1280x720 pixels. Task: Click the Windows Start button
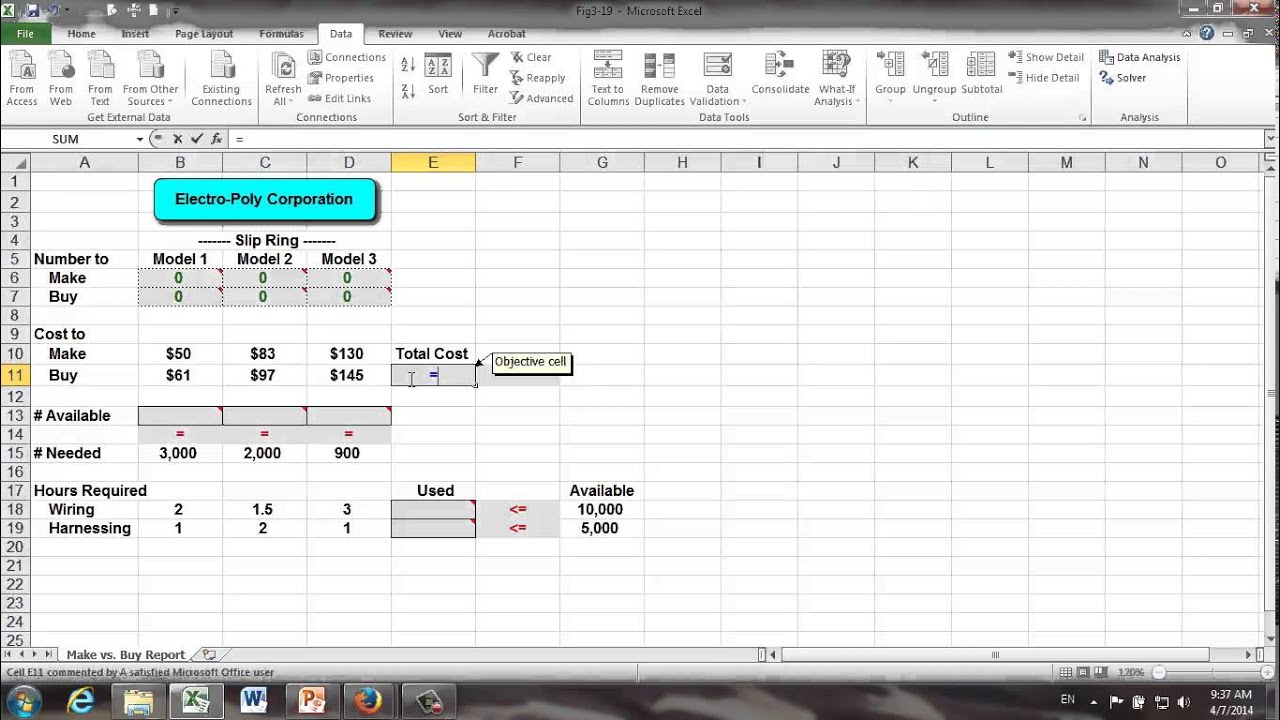pyautogui.click(x=24, y=700)
